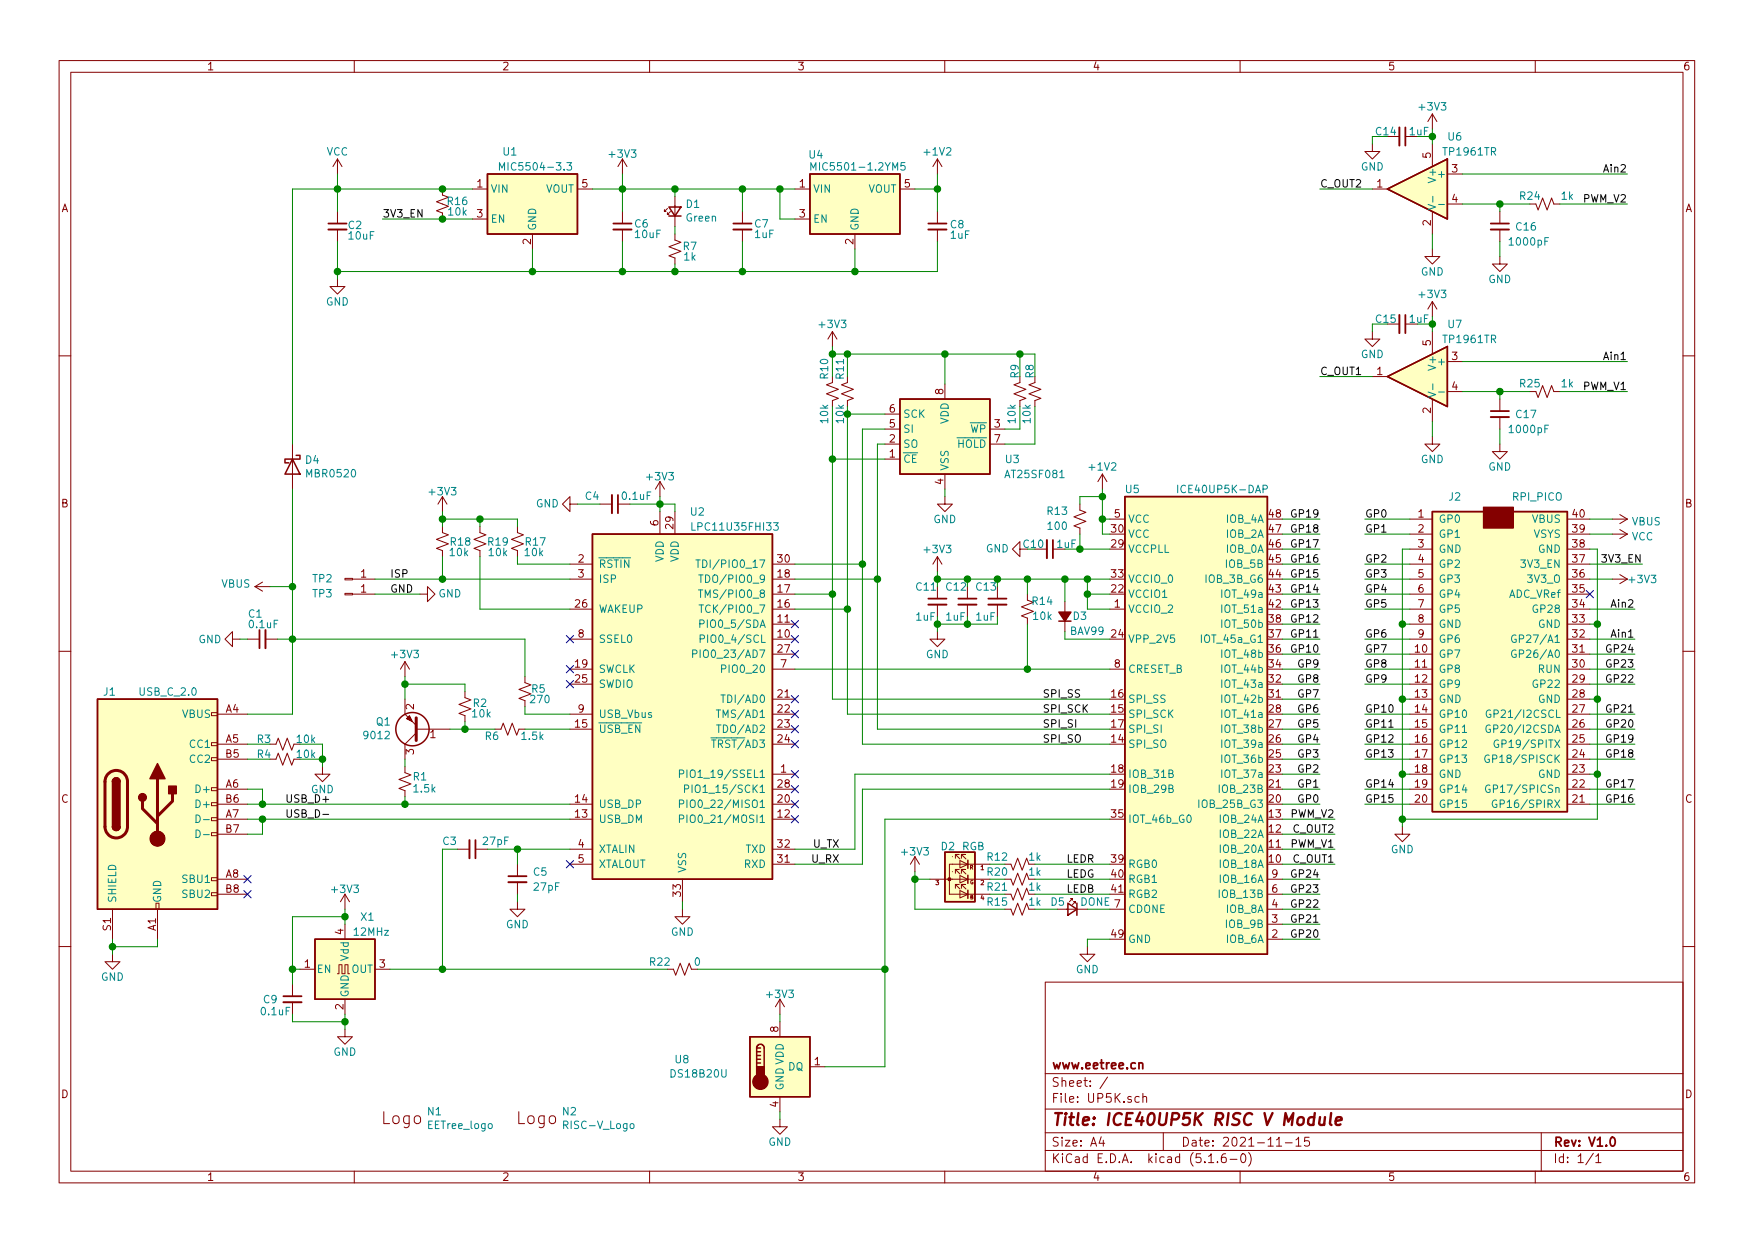Screen dimensions: 1754x1242
Task: Click the R22 zero-ohm resistor
Action: tap(682, 969)
